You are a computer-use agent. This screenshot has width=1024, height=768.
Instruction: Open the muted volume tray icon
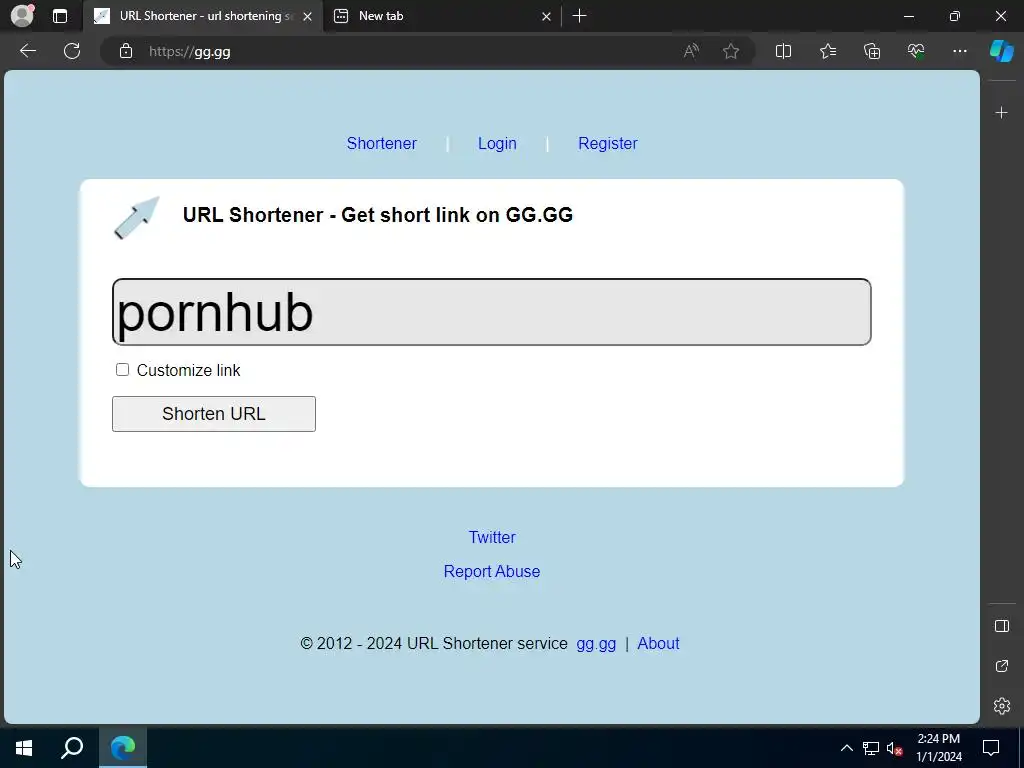coord(895,748)
